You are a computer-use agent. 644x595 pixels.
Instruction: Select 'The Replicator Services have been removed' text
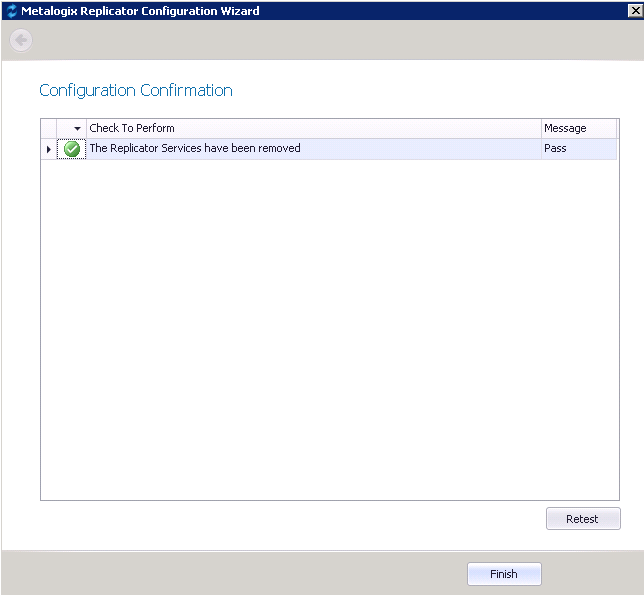(x=195, y=148)
